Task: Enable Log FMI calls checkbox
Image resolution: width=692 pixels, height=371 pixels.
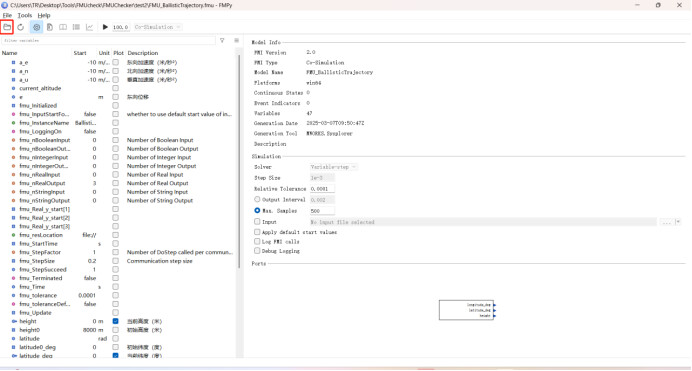Action: [x=257, y=242]
